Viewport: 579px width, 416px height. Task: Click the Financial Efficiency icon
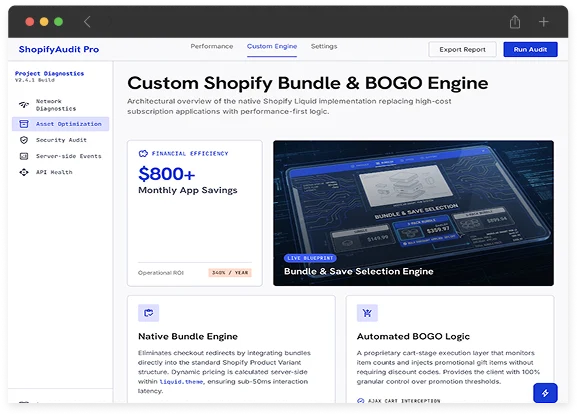tap(143, 154)
